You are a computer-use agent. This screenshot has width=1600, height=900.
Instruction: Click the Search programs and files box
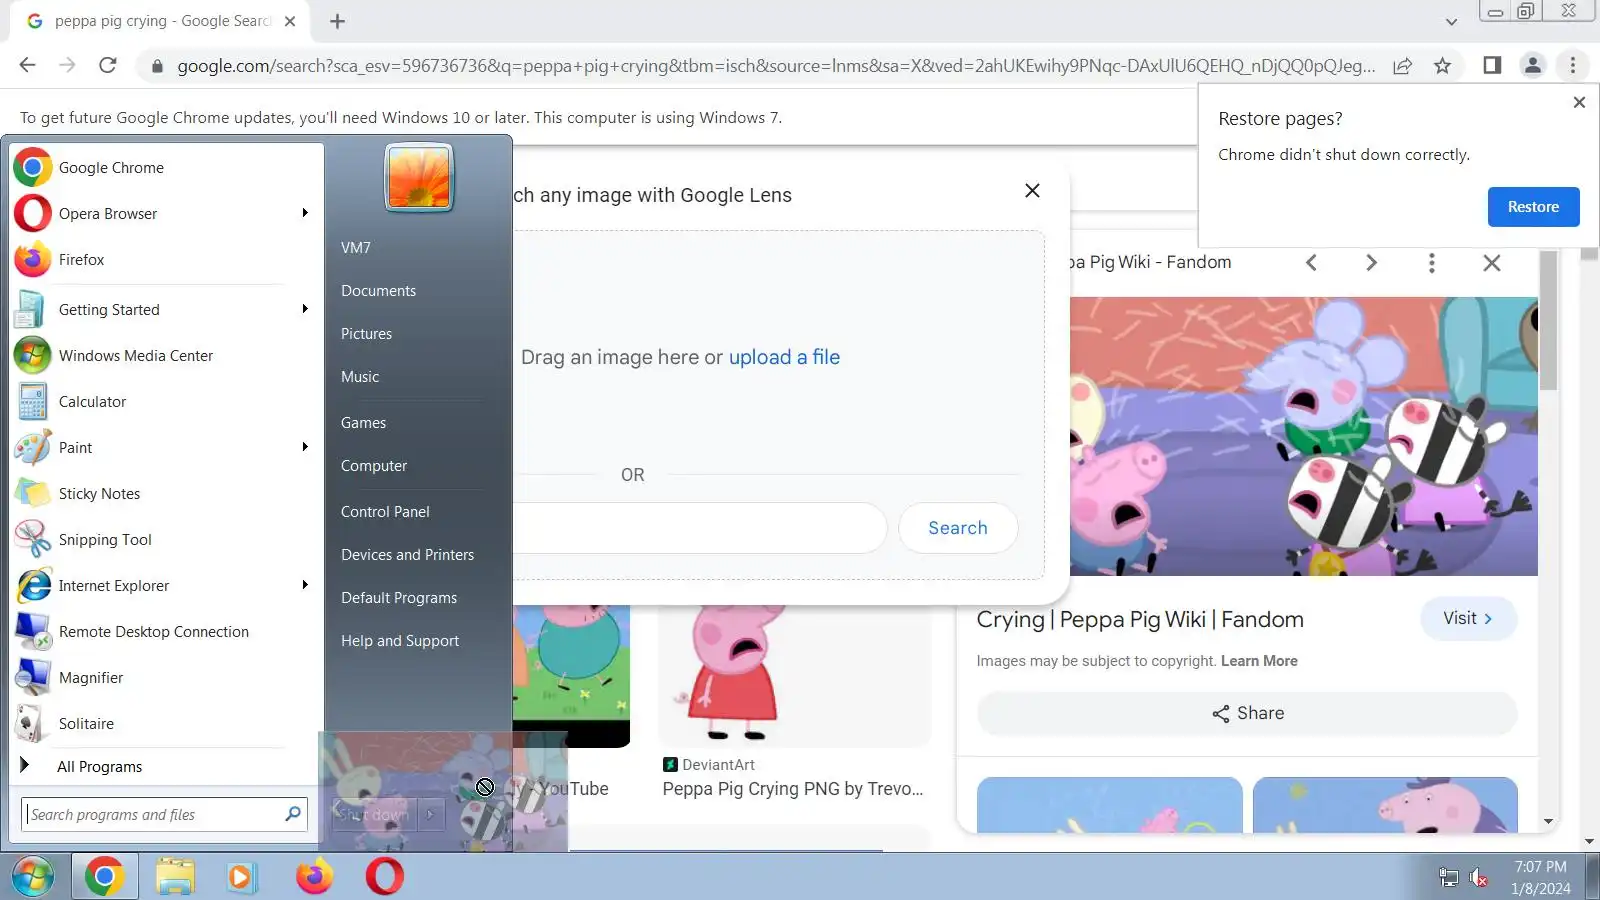coord(163,815)
